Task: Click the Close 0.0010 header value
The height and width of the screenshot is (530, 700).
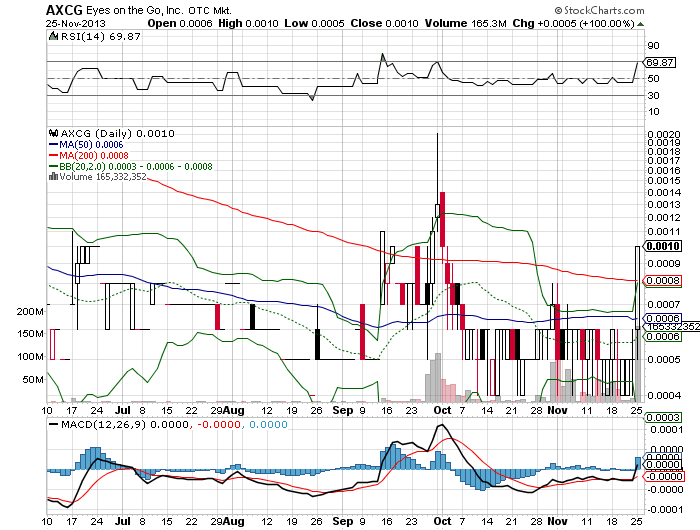Action: 384,23
